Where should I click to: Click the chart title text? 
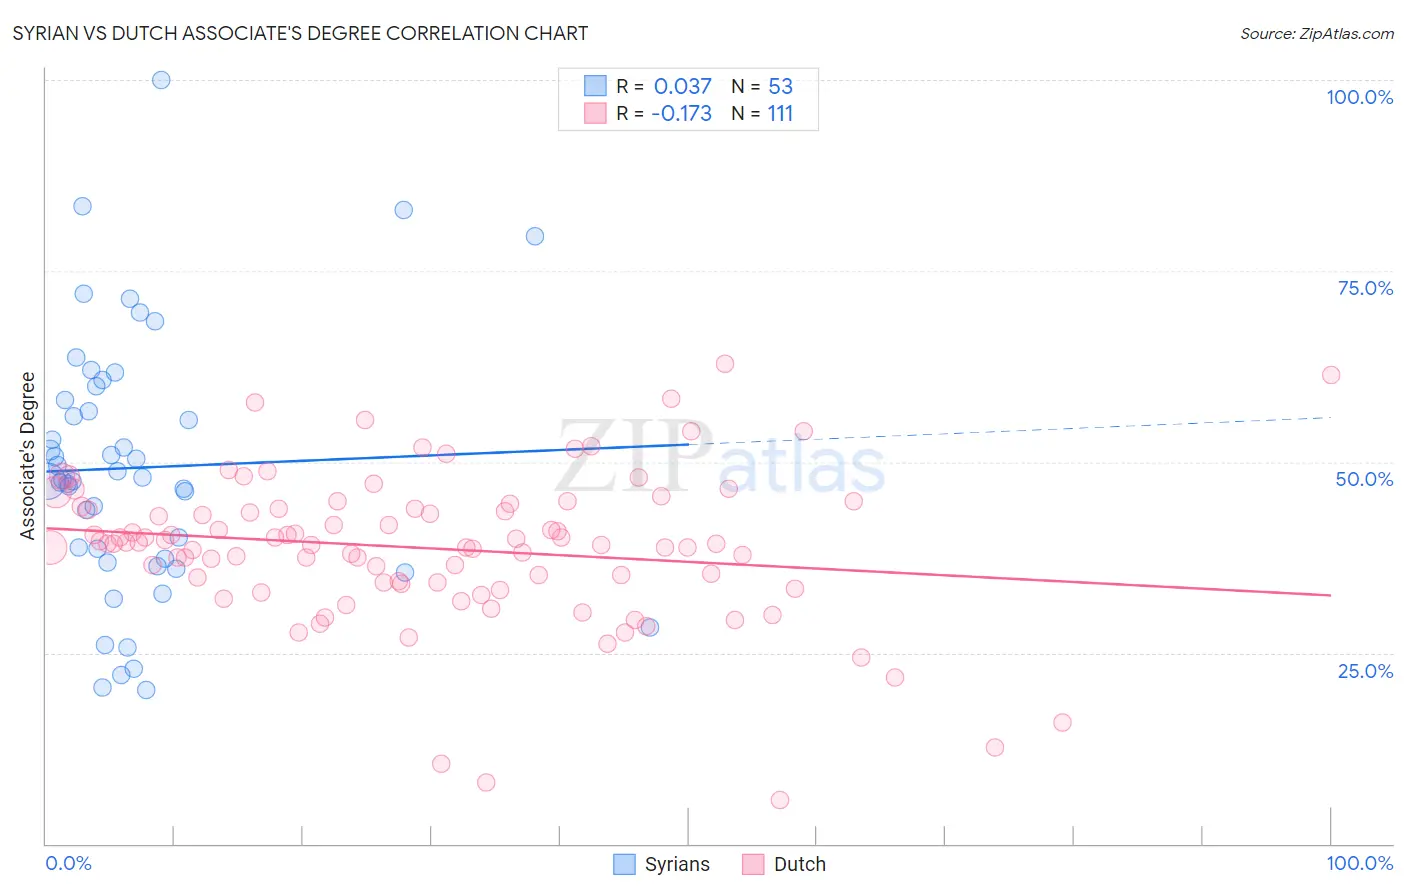[300, 33]
